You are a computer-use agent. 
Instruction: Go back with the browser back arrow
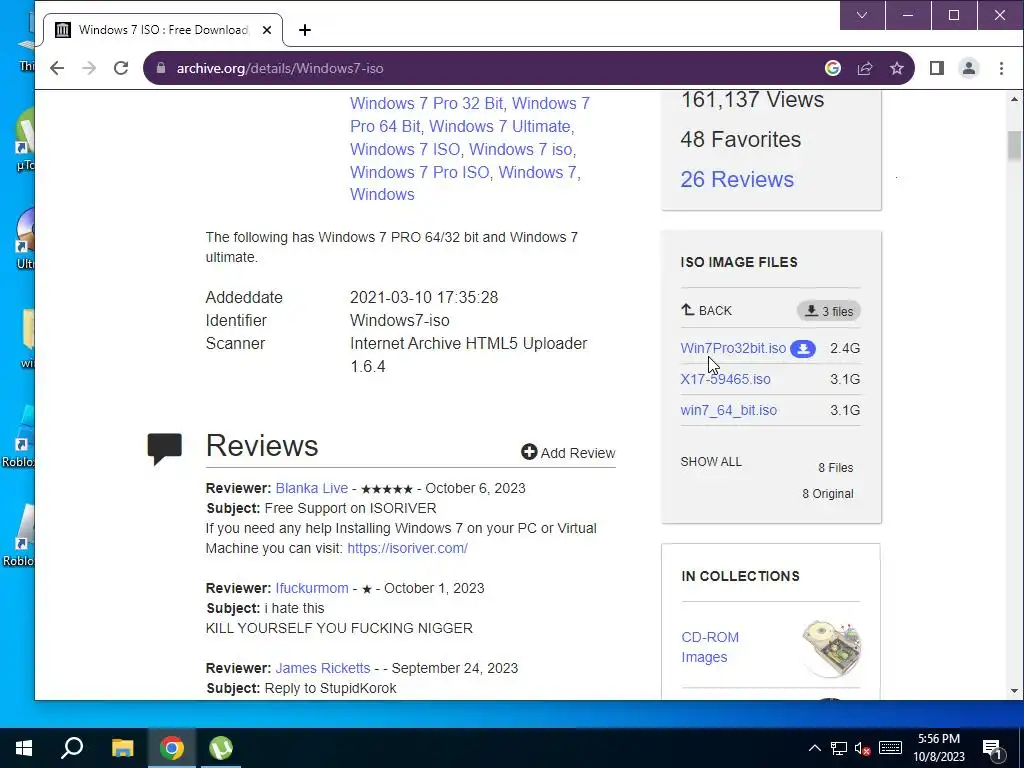(57, 68)
